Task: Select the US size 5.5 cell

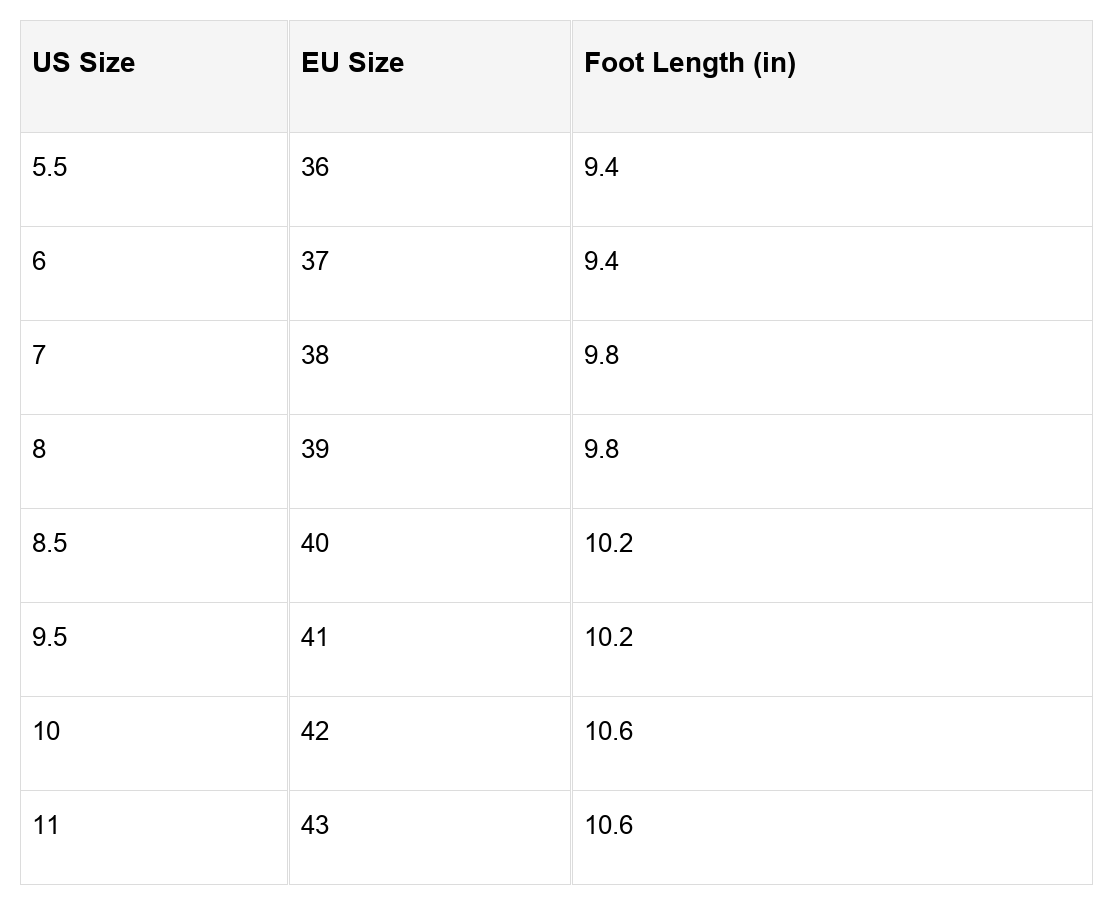Action: point(154,180)
